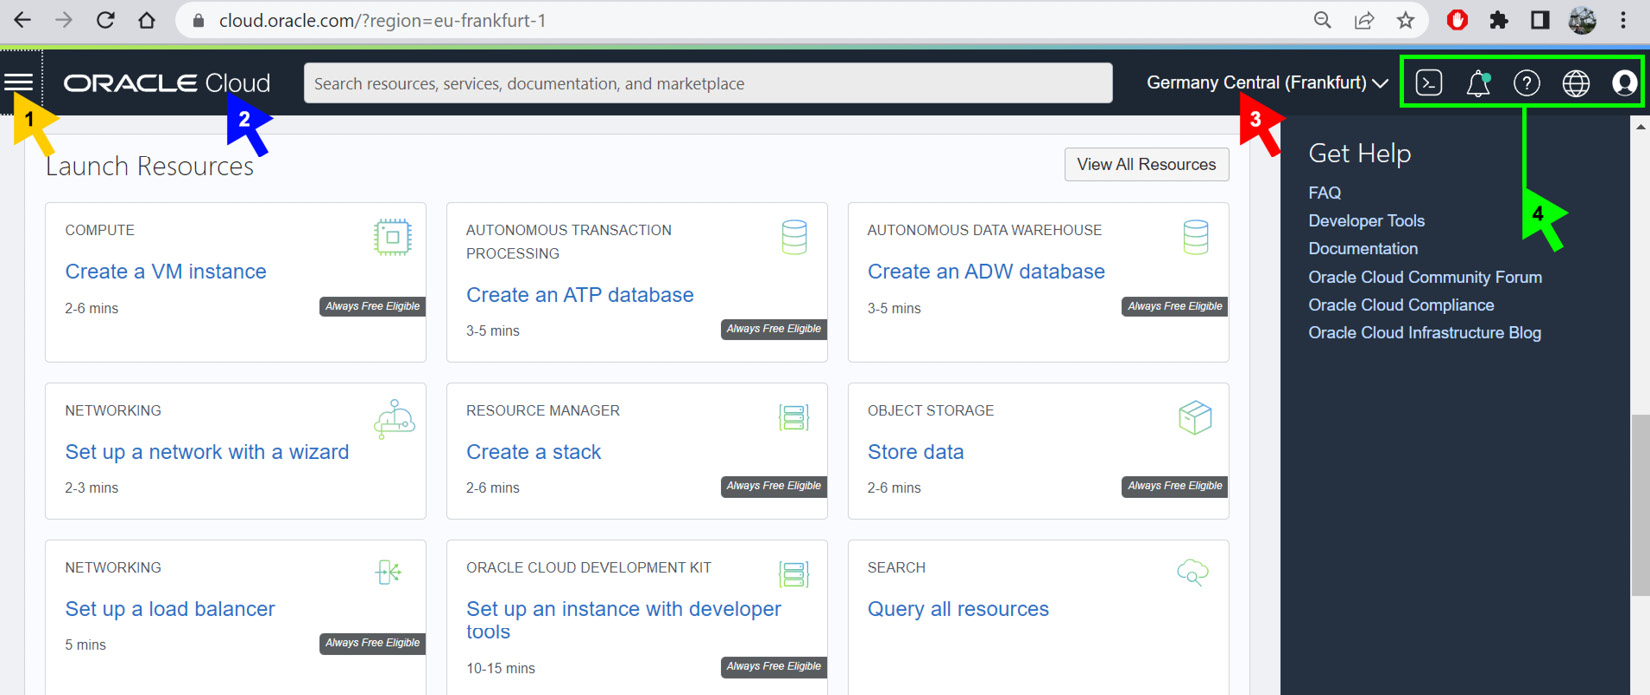
Task: Open the browser home page
Action: coord(147,20)
